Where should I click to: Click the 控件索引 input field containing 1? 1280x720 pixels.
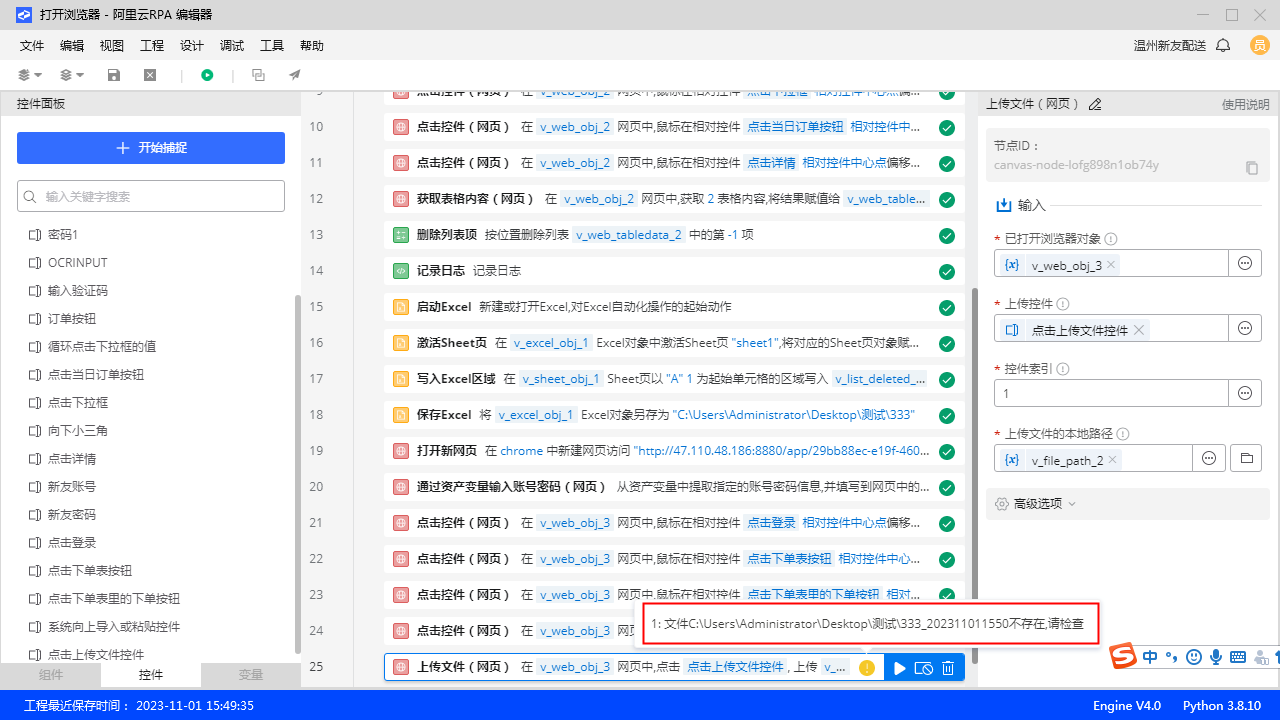[x=1111, y=393]
